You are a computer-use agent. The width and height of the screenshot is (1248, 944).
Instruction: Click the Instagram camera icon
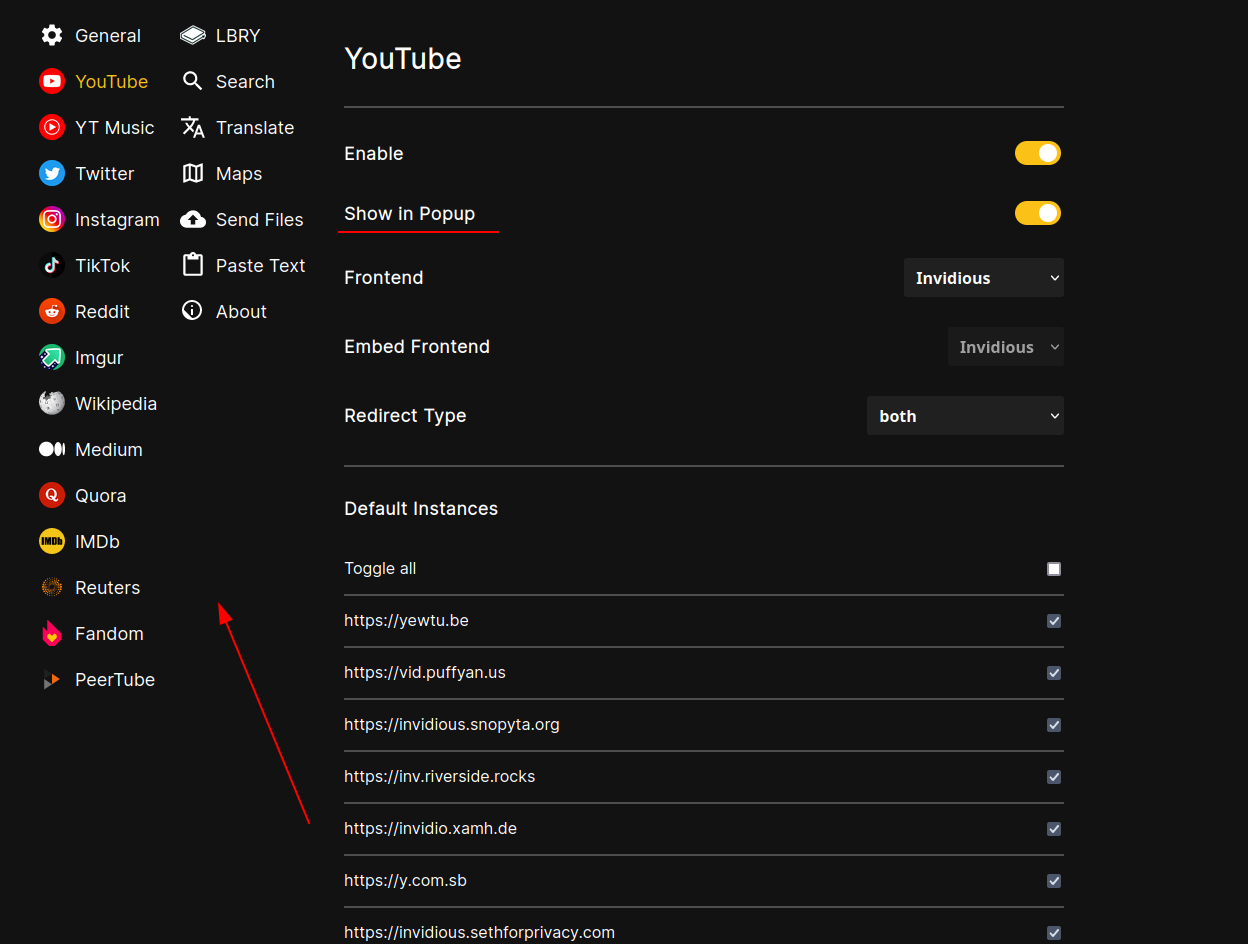pyautogui.click(x=51, y=219)
